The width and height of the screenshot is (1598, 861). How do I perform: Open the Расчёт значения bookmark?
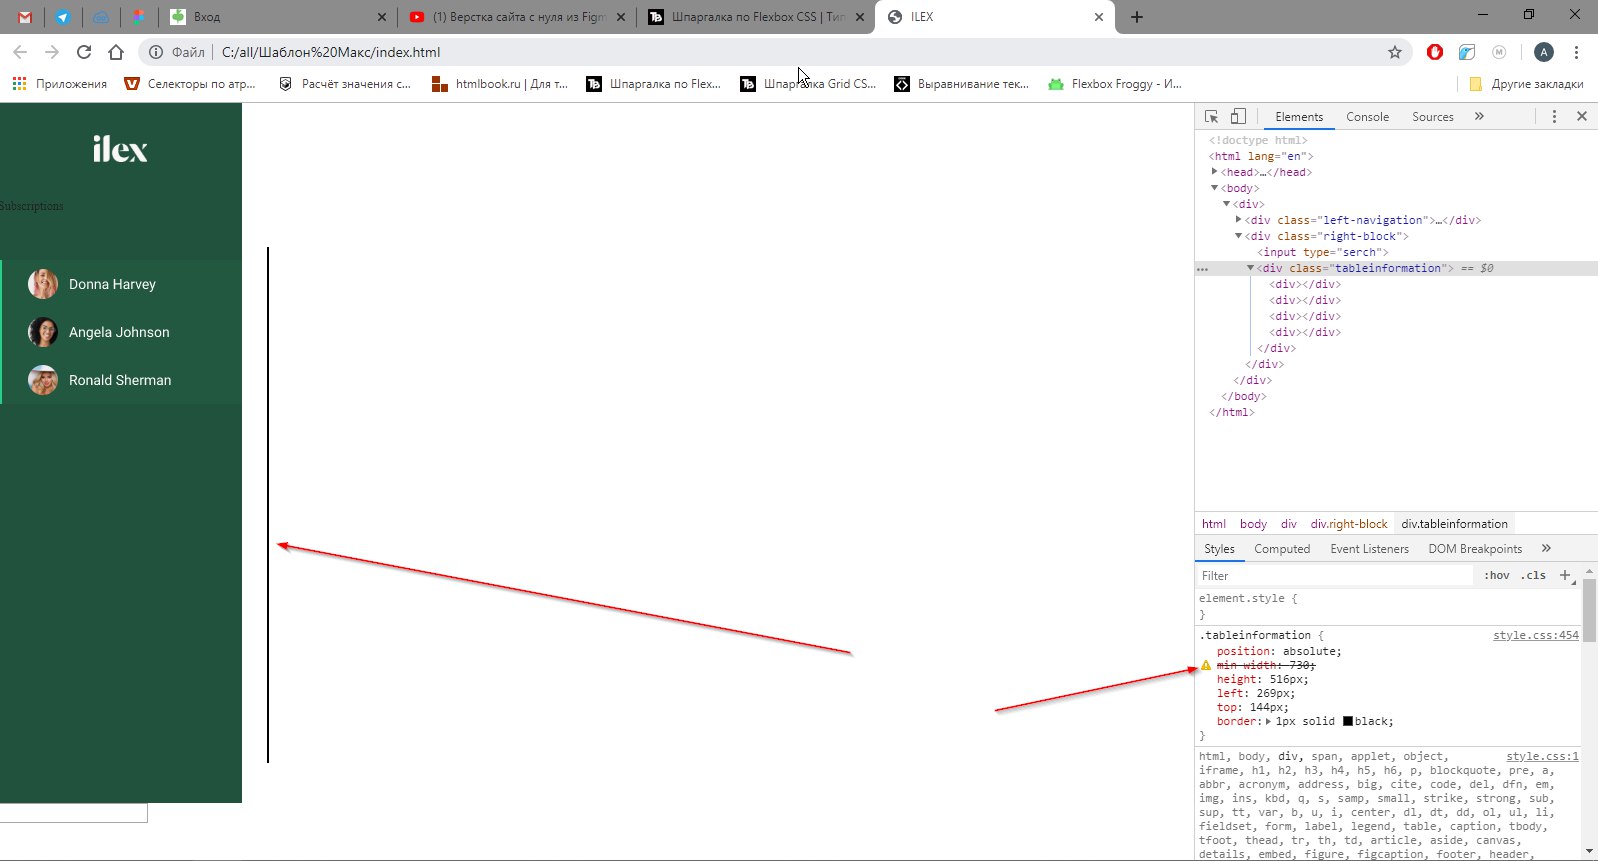point(345,84)
